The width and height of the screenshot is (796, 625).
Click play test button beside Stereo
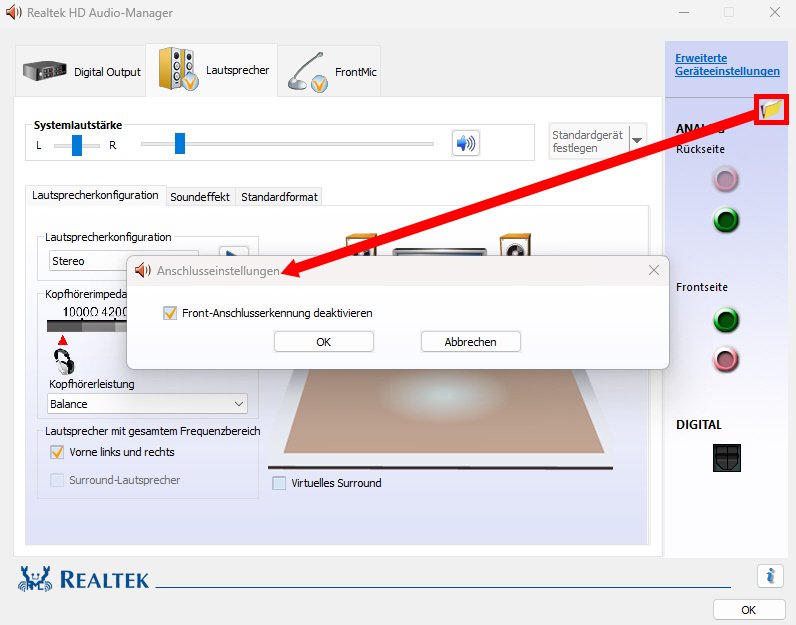[x=234, y=252]
